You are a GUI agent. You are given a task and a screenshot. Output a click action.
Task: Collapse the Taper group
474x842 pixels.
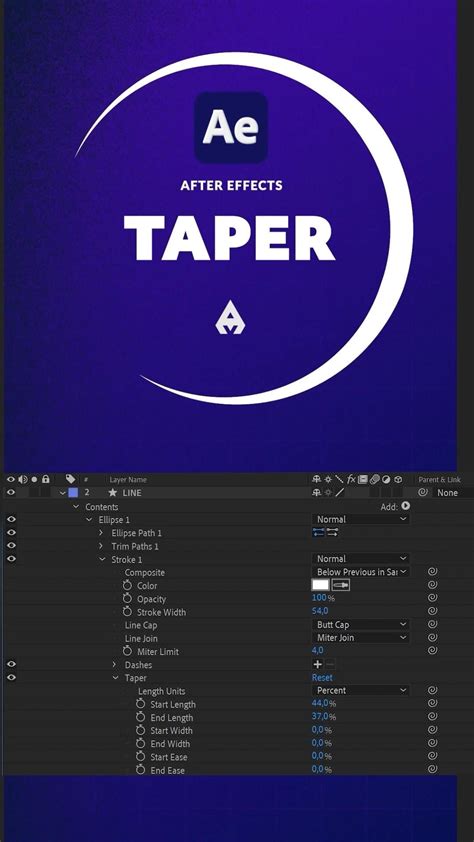coord(115,678)
